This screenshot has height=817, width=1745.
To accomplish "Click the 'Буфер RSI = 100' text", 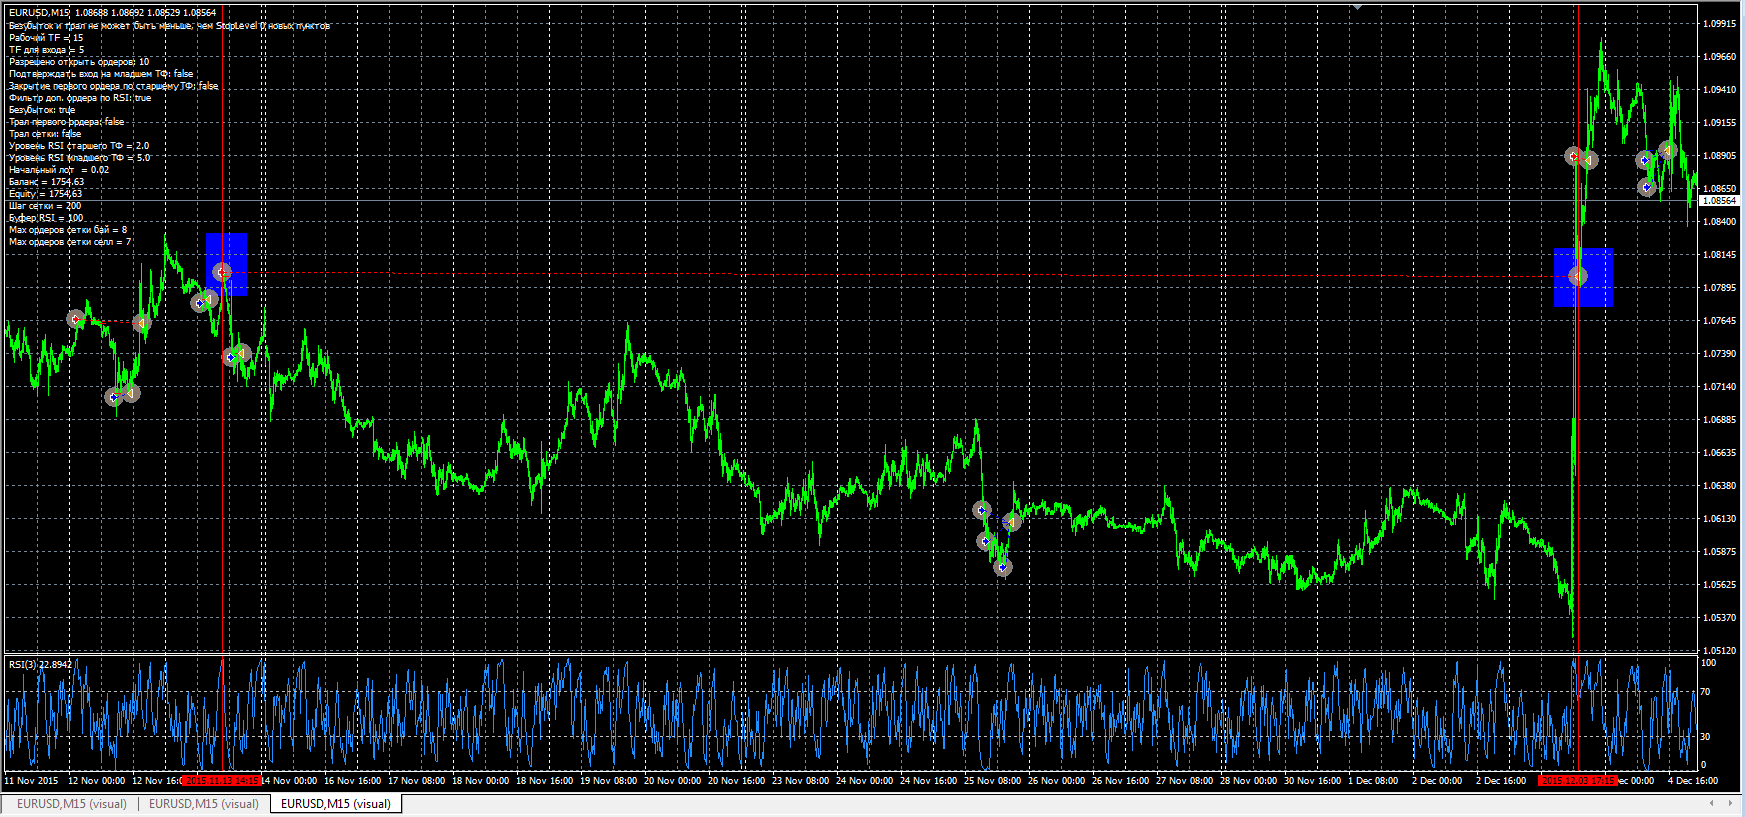I will click(x=46, y=218).
